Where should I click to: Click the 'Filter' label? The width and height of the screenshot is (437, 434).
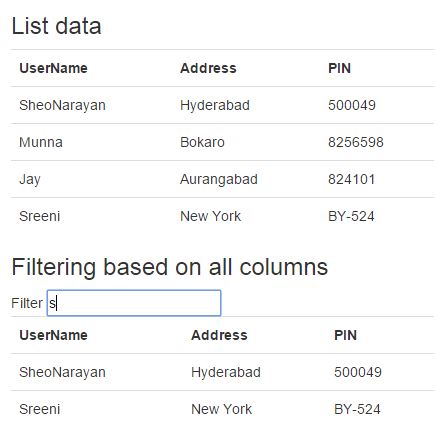point(27,303)
